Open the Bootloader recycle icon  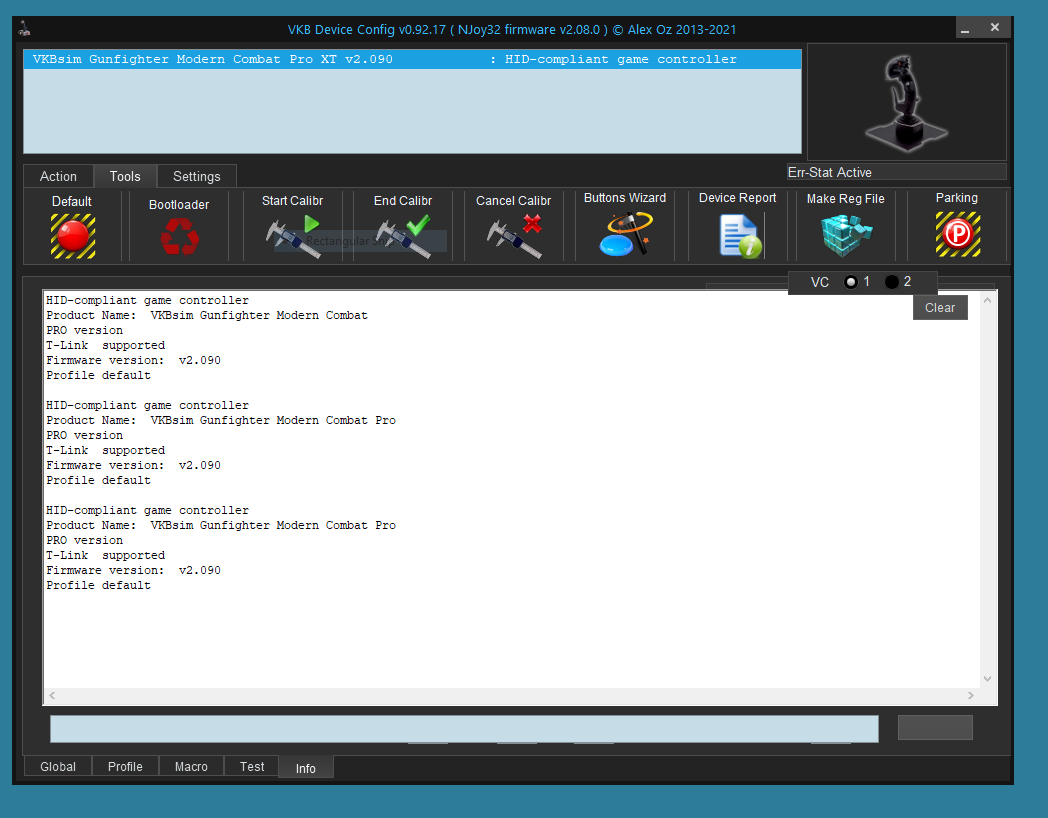[x=179, y=237]
